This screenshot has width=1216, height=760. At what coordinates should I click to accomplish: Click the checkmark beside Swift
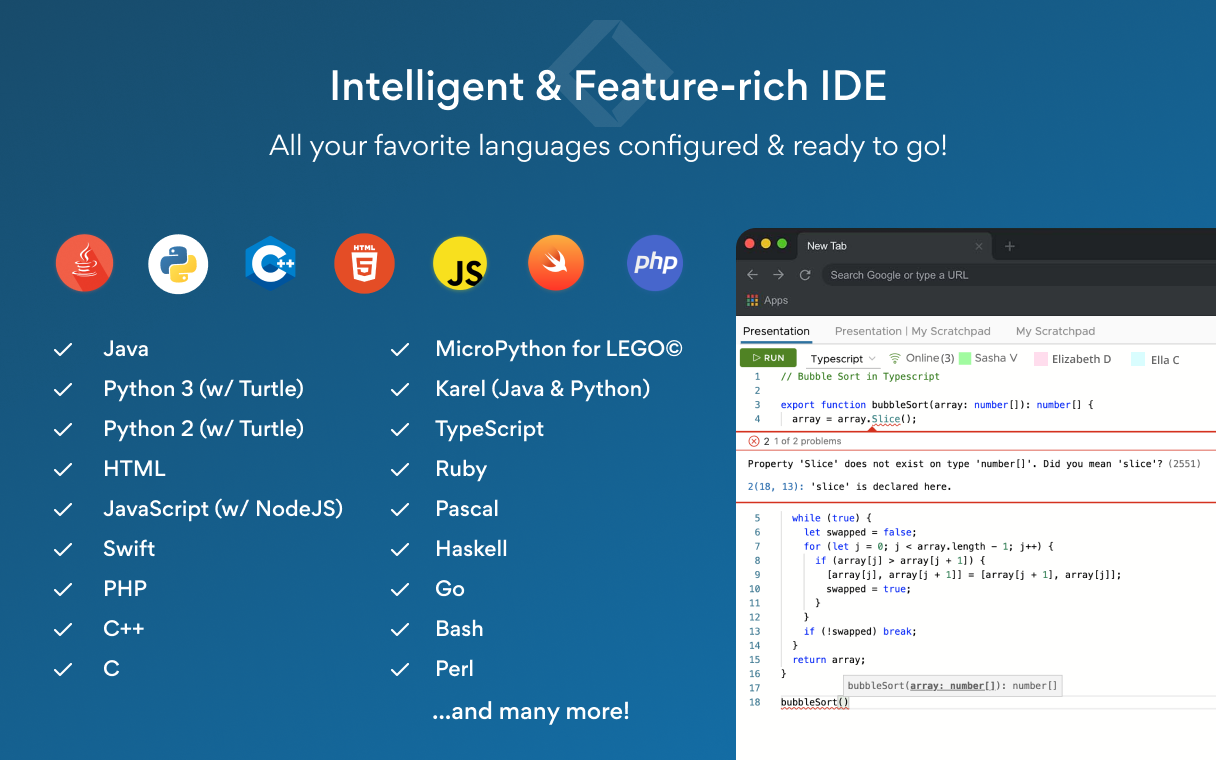coord(63,549)
